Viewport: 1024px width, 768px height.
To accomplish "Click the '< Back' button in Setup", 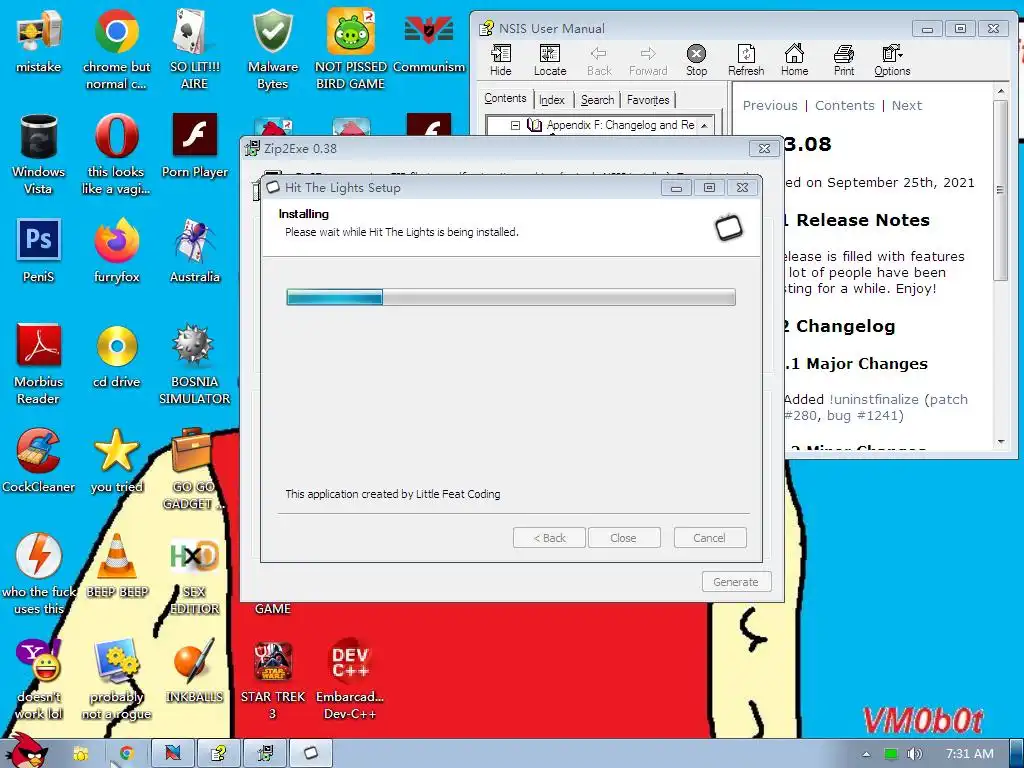I will 549,538.
